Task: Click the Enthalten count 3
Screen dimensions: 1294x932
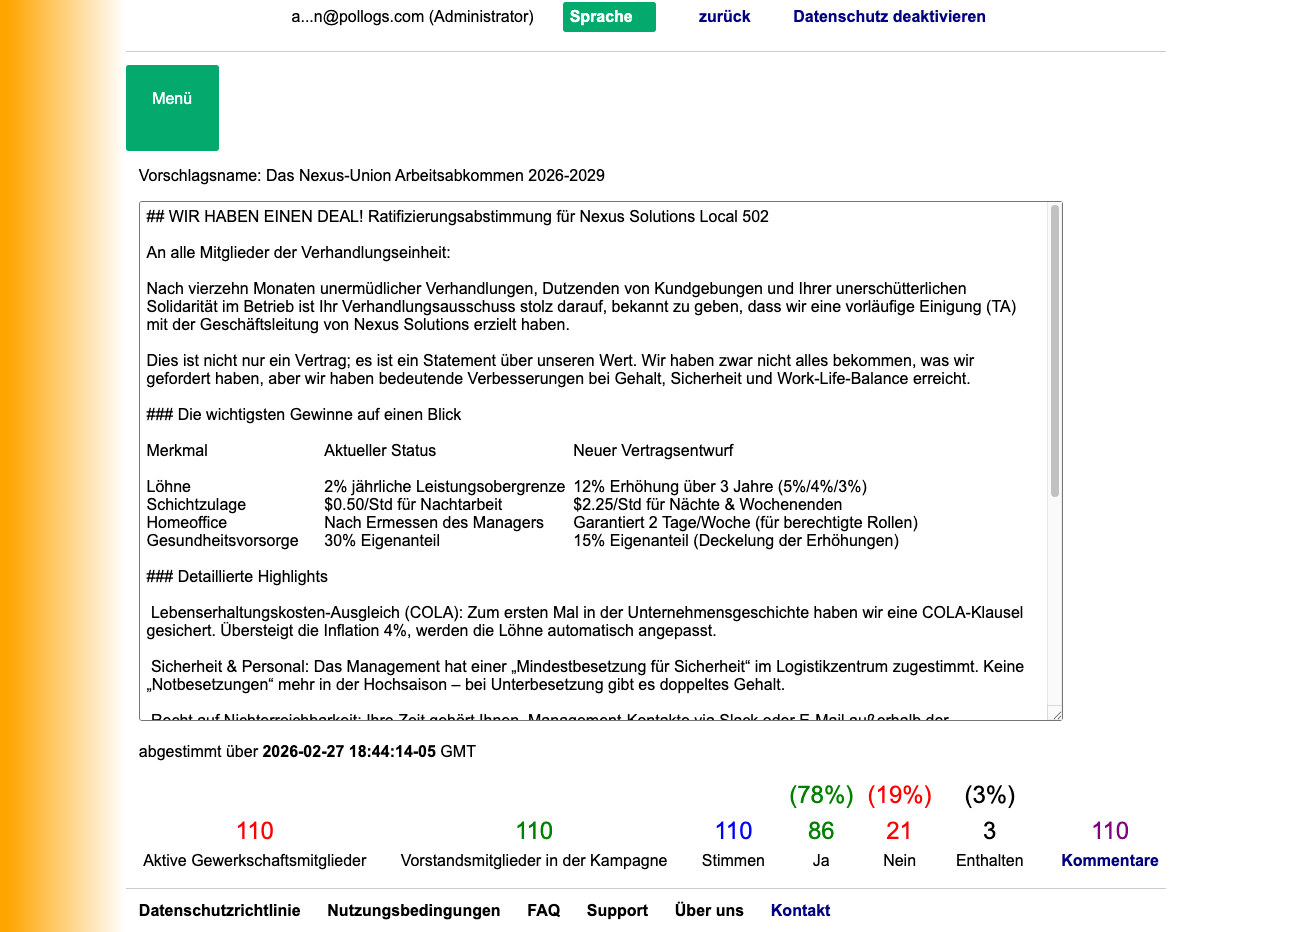Action: [989, 830]
